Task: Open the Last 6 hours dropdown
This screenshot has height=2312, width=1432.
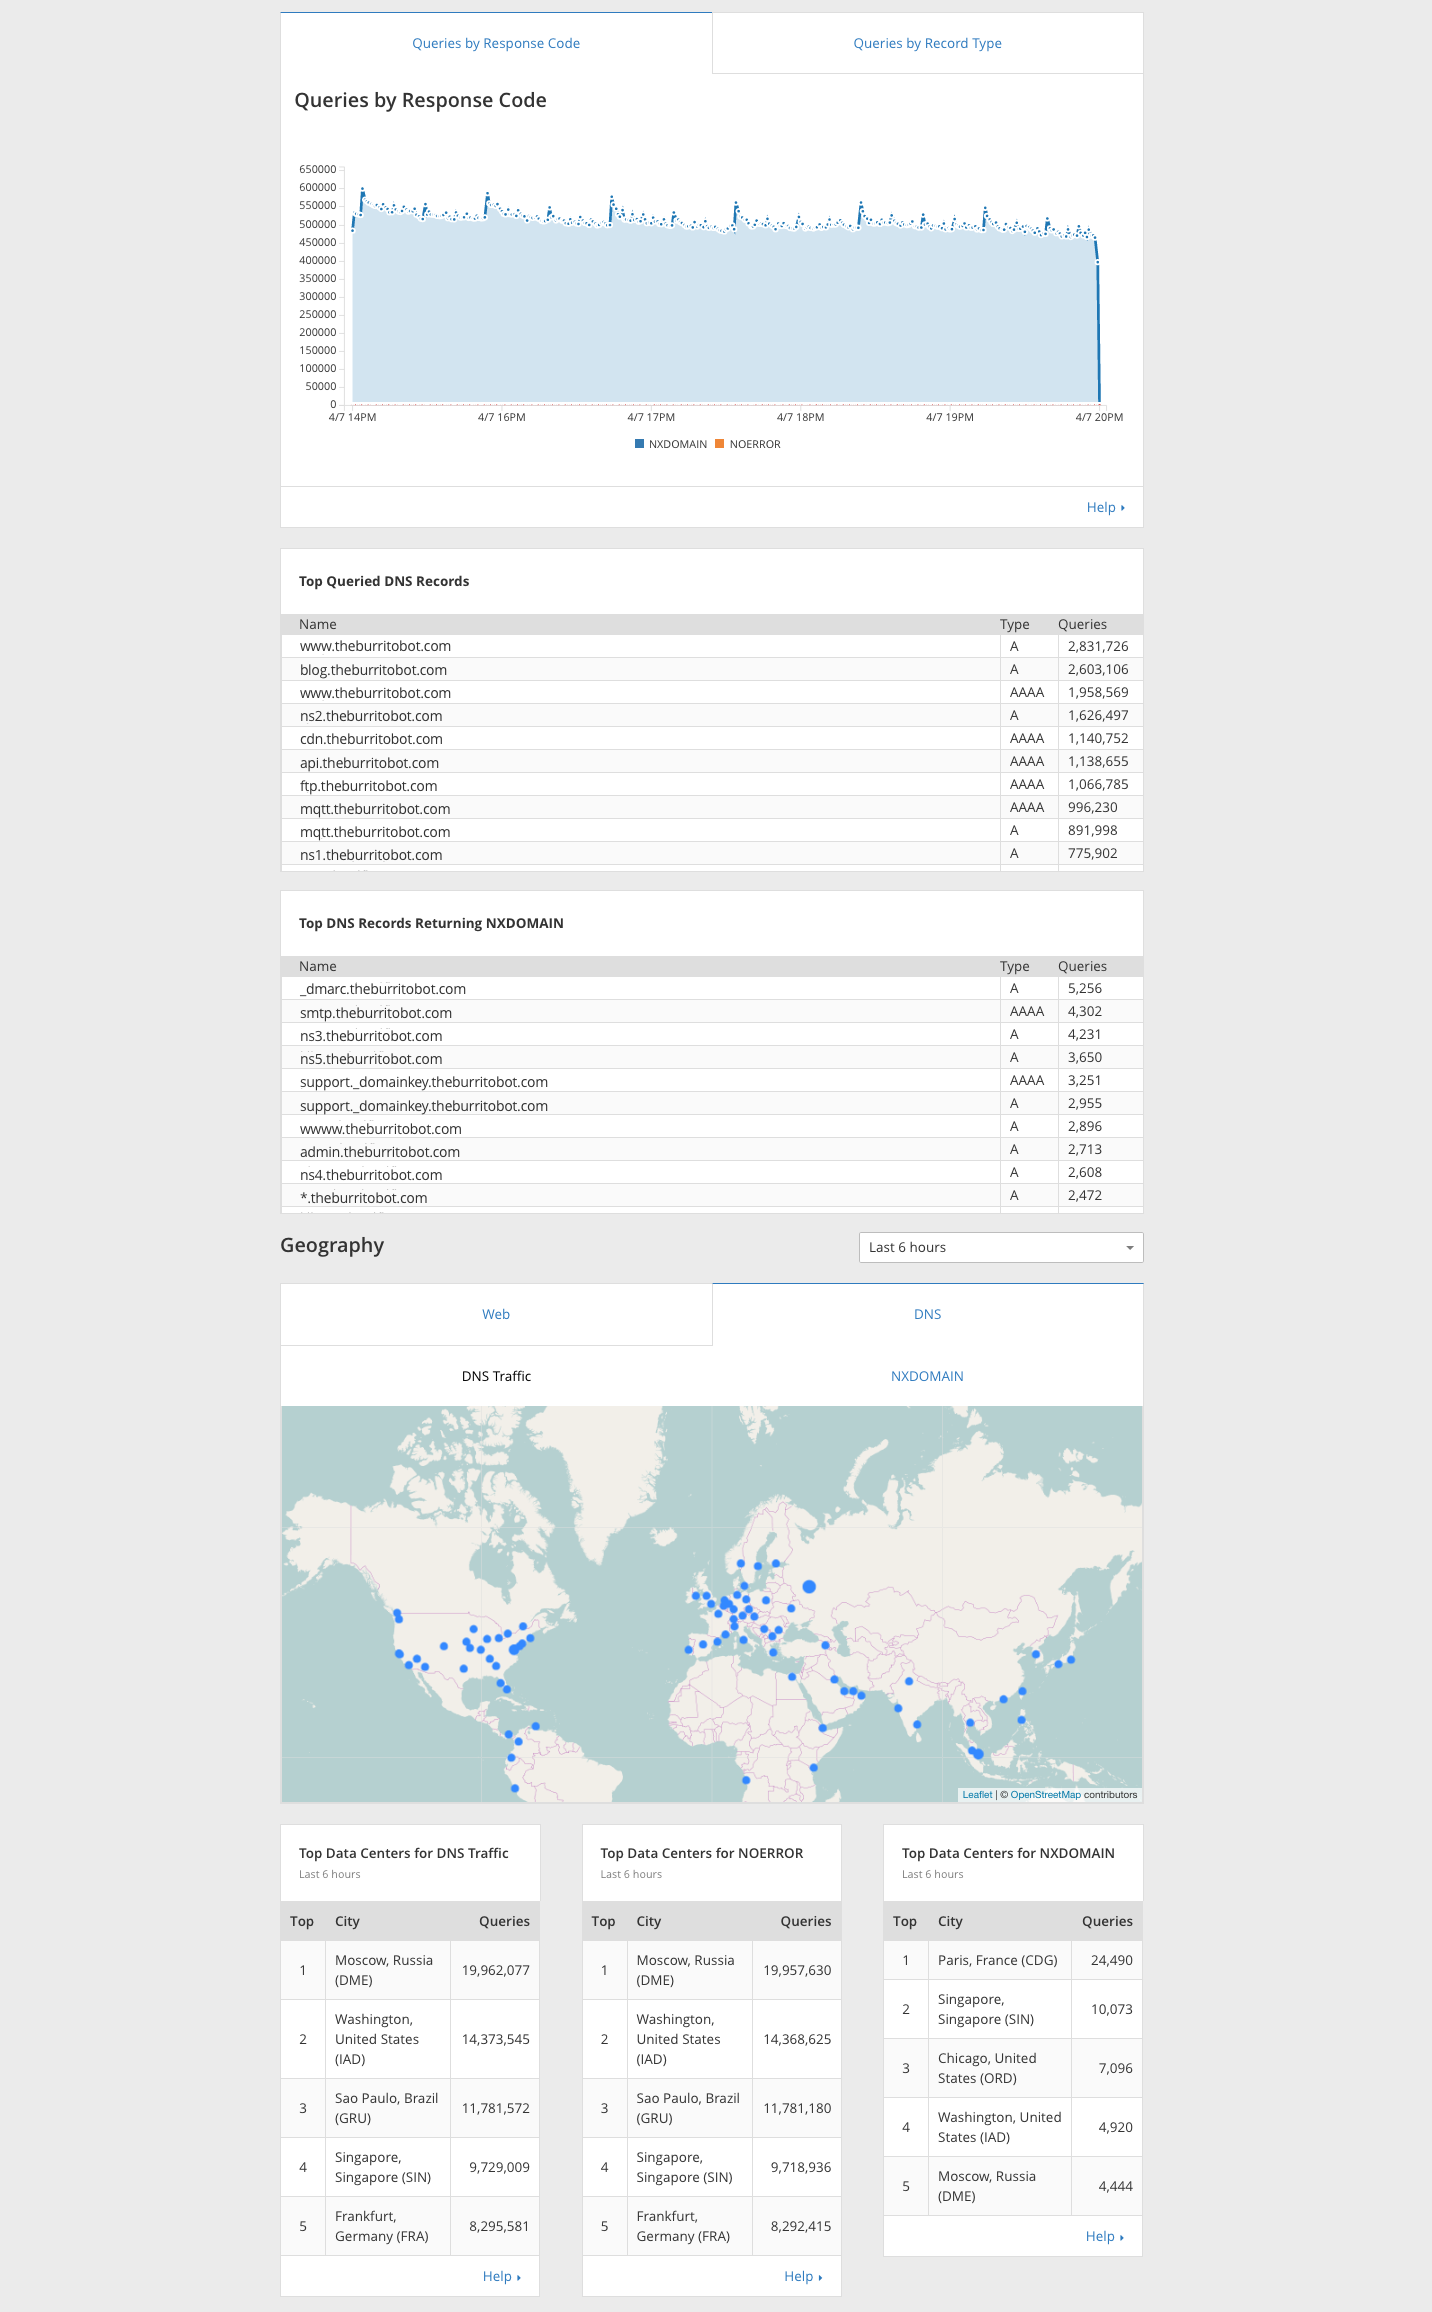Action: click(1000, 1247)
